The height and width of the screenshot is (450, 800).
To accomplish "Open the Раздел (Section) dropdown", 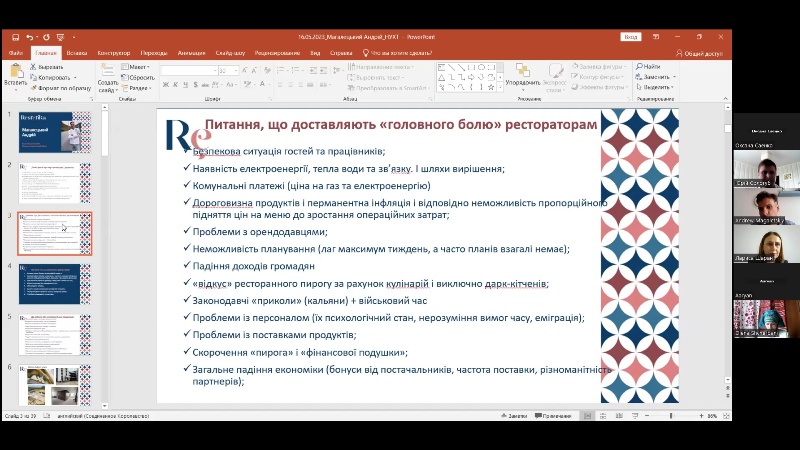I will (x=137, y=88).
